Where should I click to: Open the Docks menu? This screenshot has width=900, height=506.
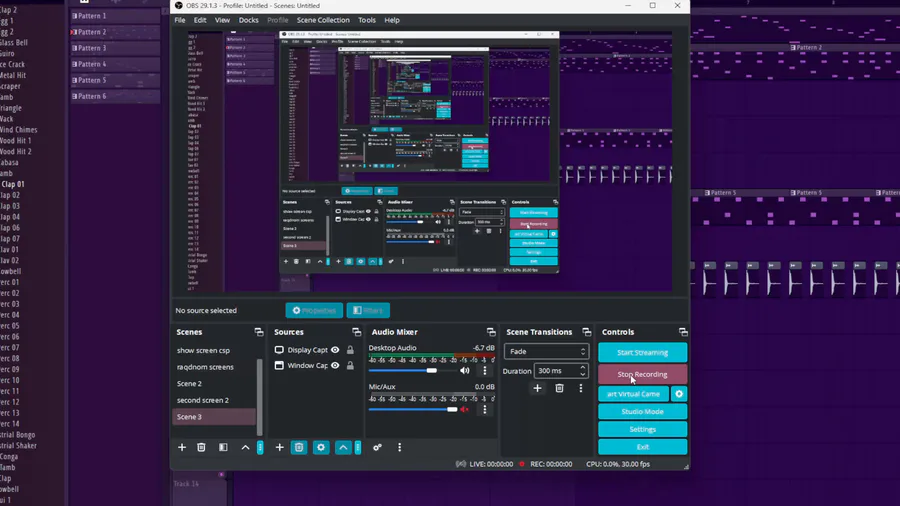point(249,20)
